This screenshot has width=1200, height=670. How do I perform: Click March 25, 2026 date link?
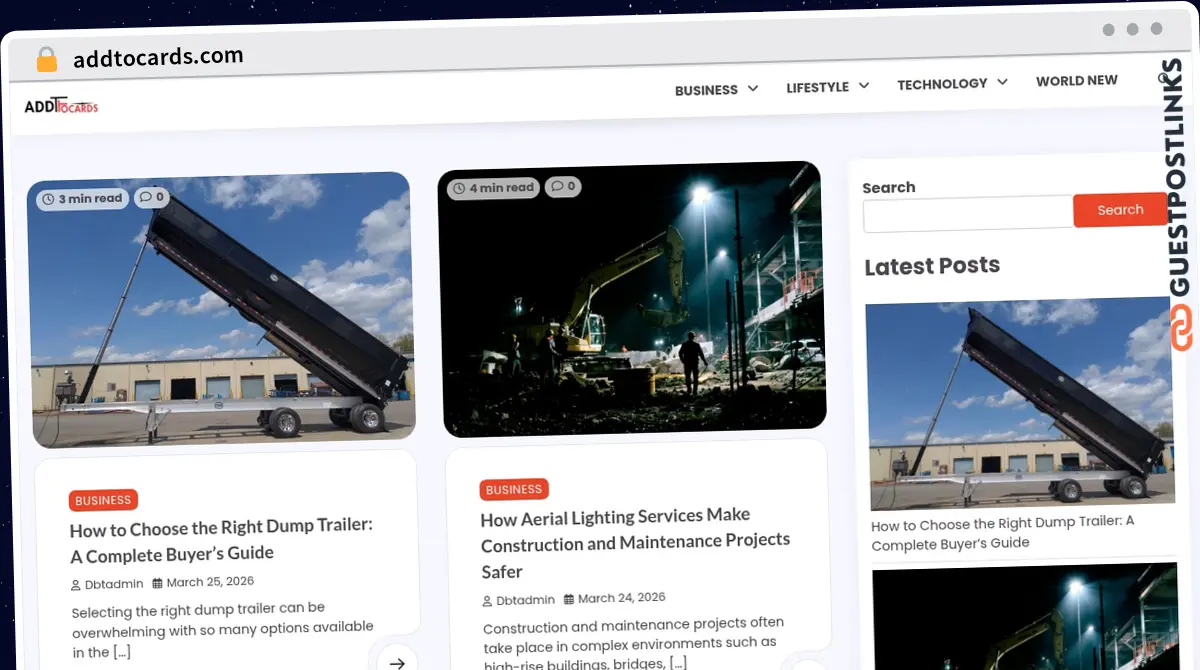[210, 581]
